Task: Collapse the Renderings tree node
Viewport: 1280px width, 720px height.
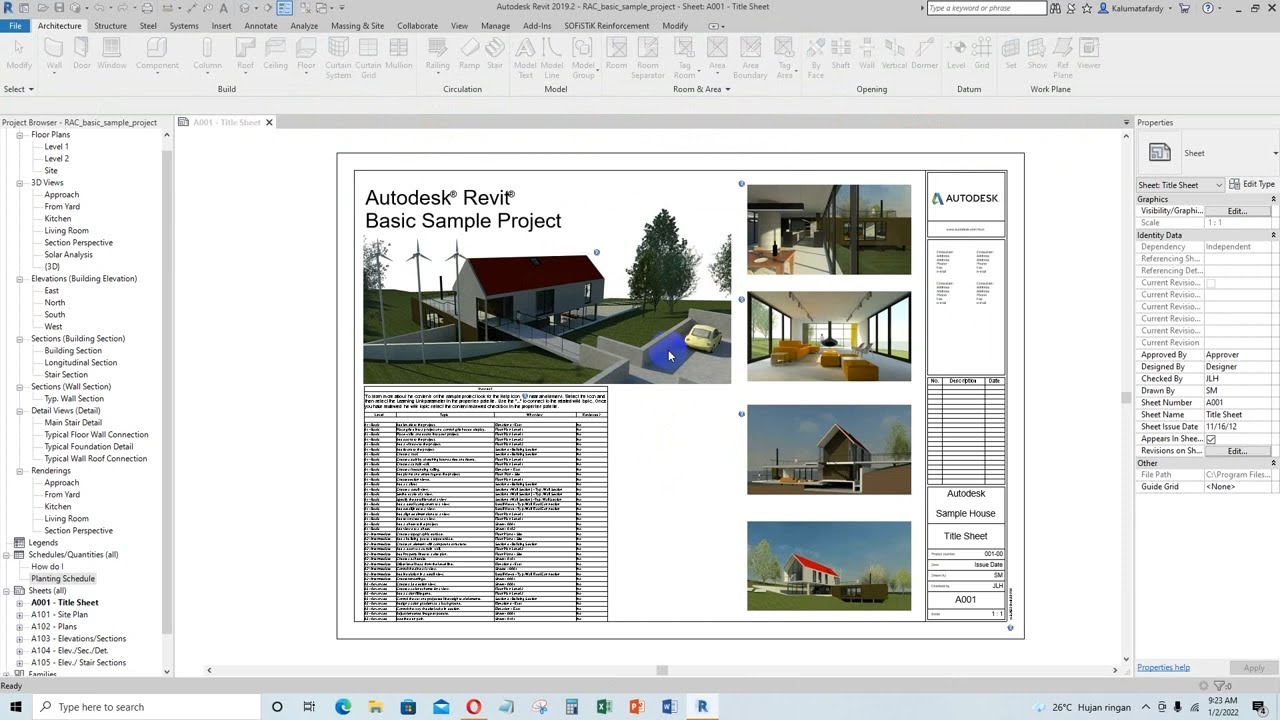Action: coord(20,471)
